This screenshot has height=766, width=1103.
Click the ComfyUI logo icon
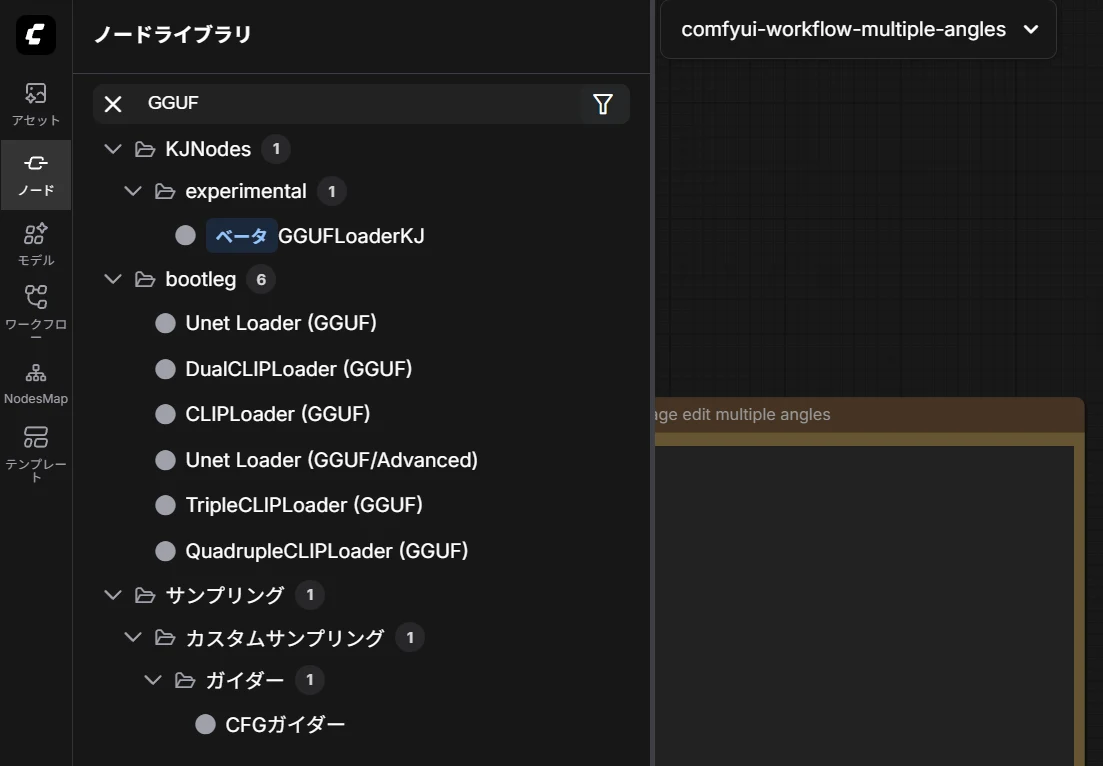point(36,34)
